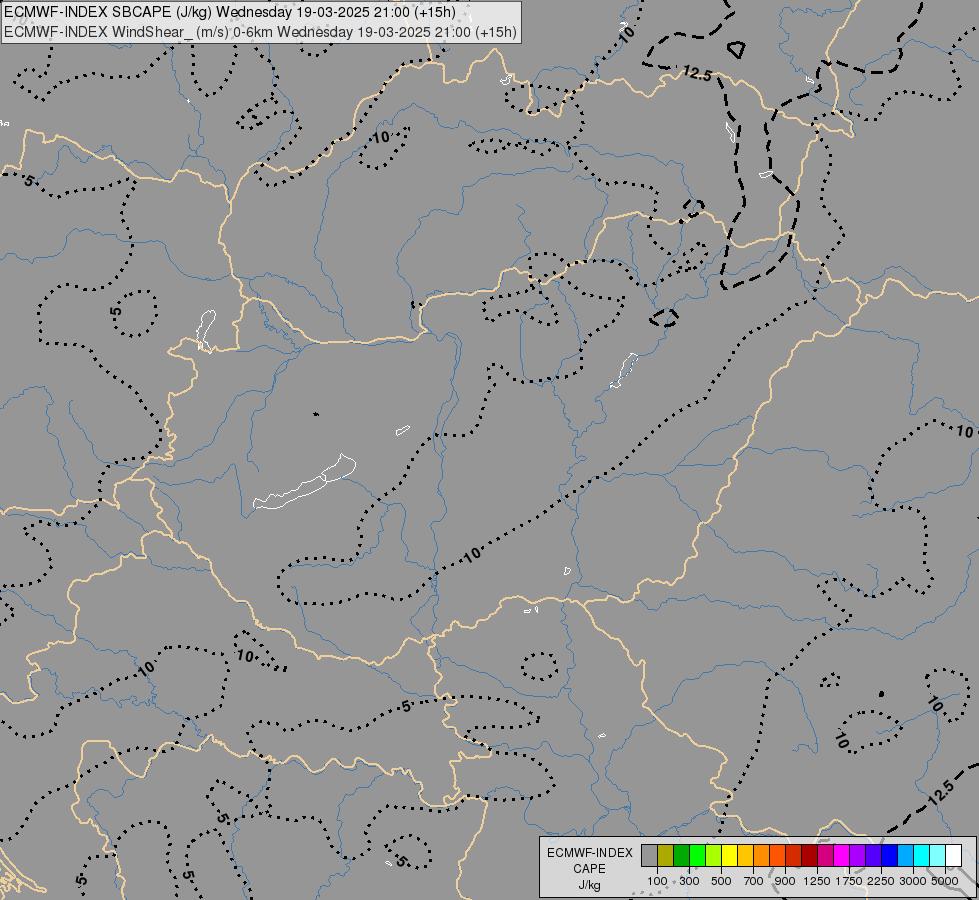Click the ECMWF-INDEX label in the legend
This screenshot has height=900, width=979.
coord(589,853)
